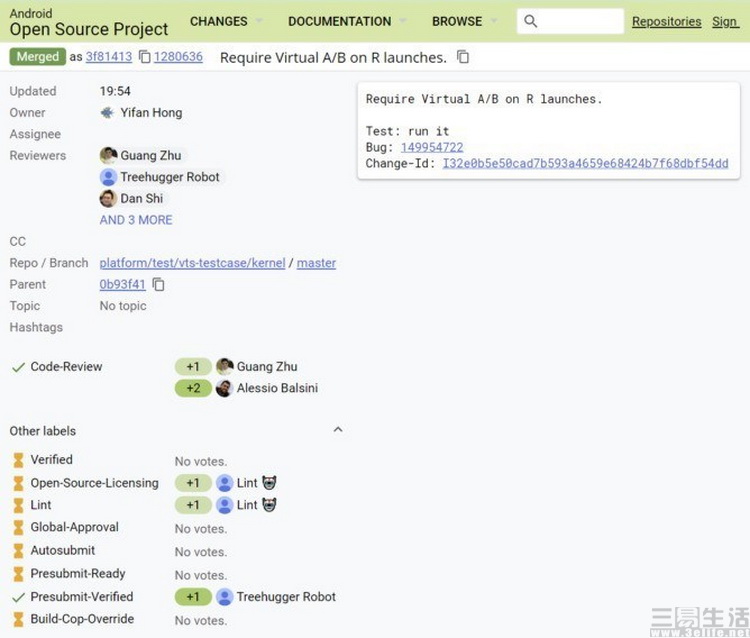Image resolution: width=750 pixels, height=638 pixels.
Task: Click the search magnifier icon
Action: pos(530,21)
